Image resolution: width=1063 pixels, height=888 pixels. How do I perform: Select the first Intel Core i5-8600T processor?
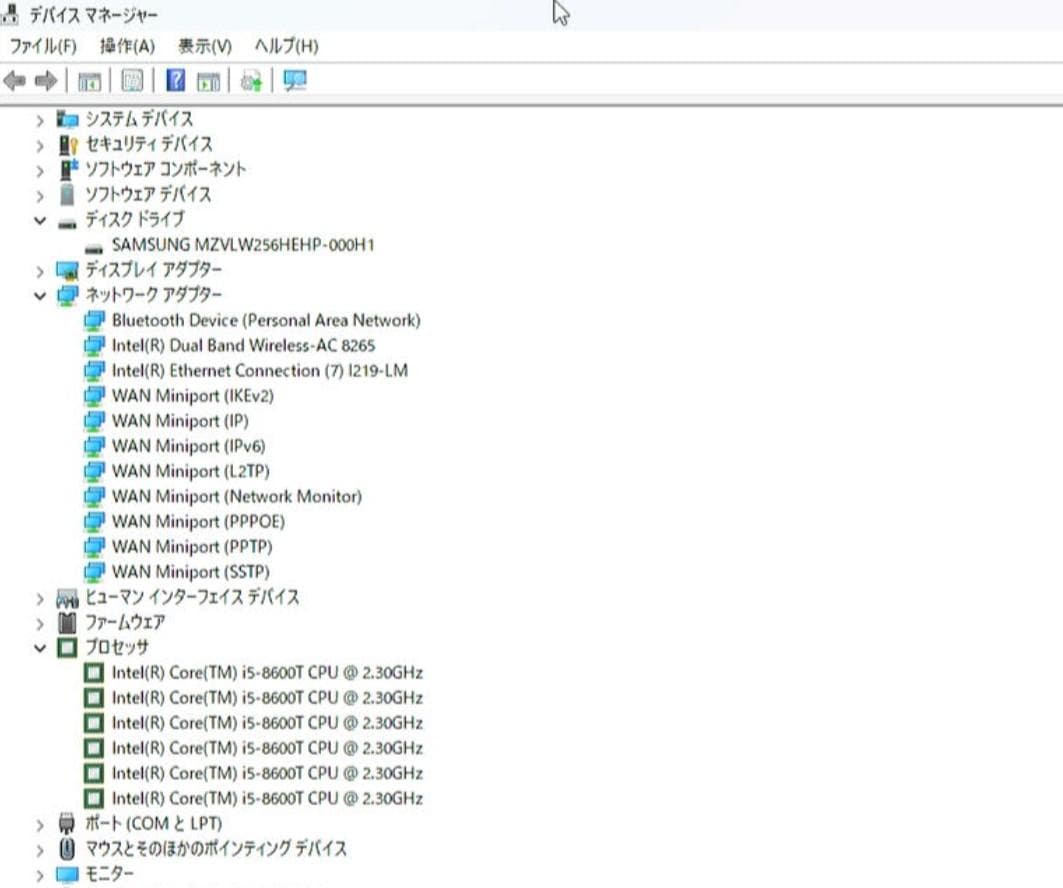point(266,672)
